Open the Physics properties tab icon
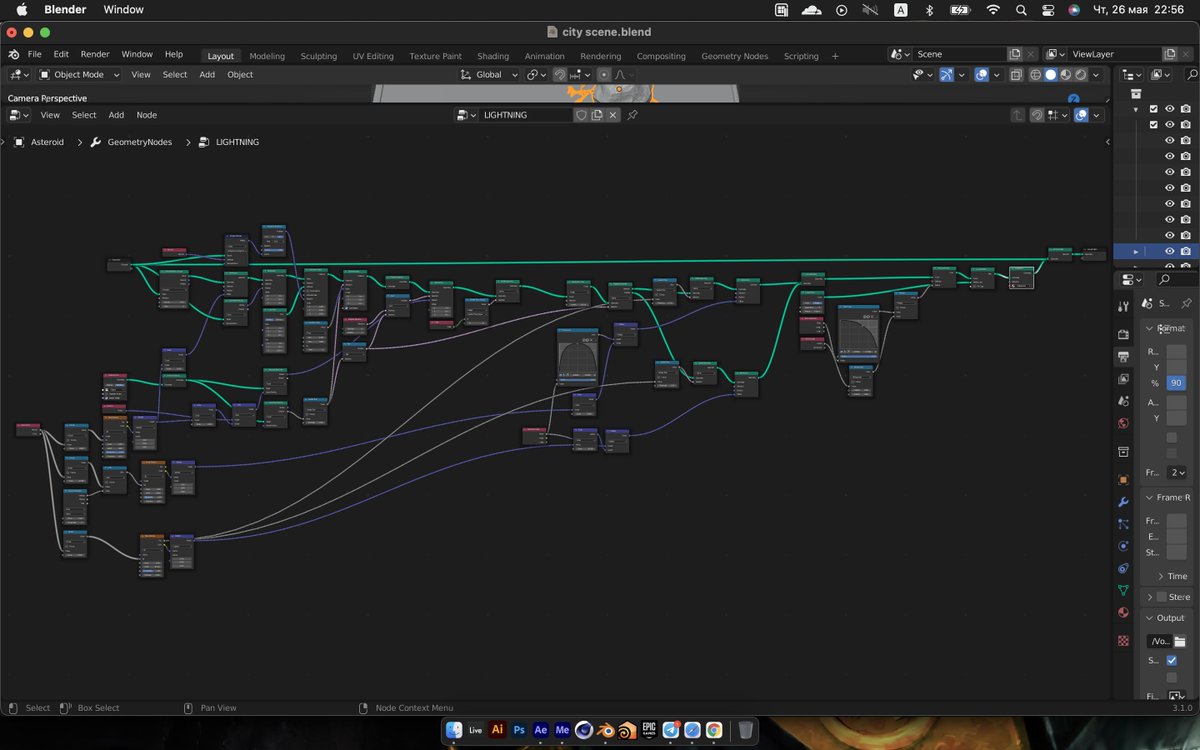 point(1123,546)
